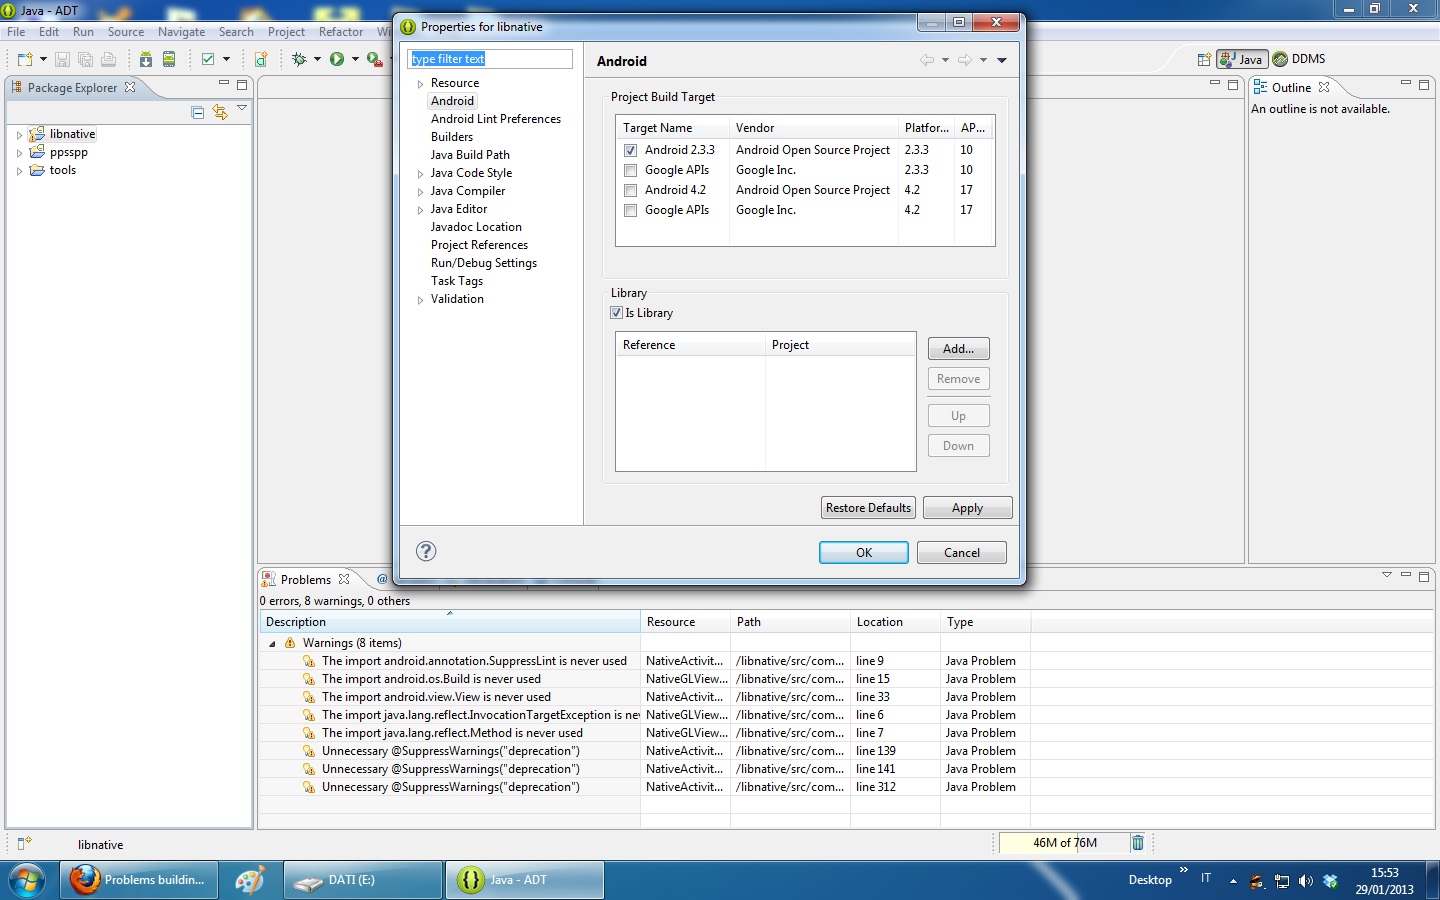The width and height of the screenshot is (1440, 900).
Task: Click the Add... library reference button
Action: [x=958, y=349]
